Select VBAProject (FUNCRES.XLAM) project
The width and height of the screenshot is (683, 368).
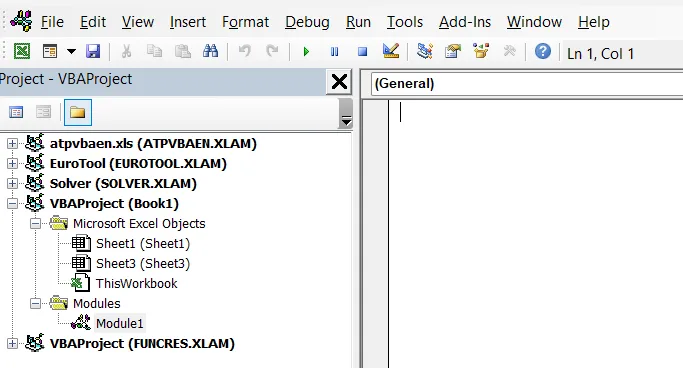(142, 344)
